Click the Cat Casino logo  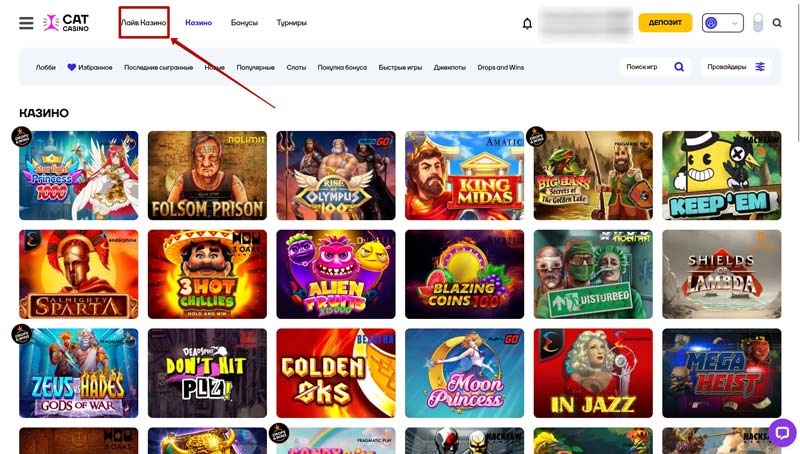coord(66,22)
